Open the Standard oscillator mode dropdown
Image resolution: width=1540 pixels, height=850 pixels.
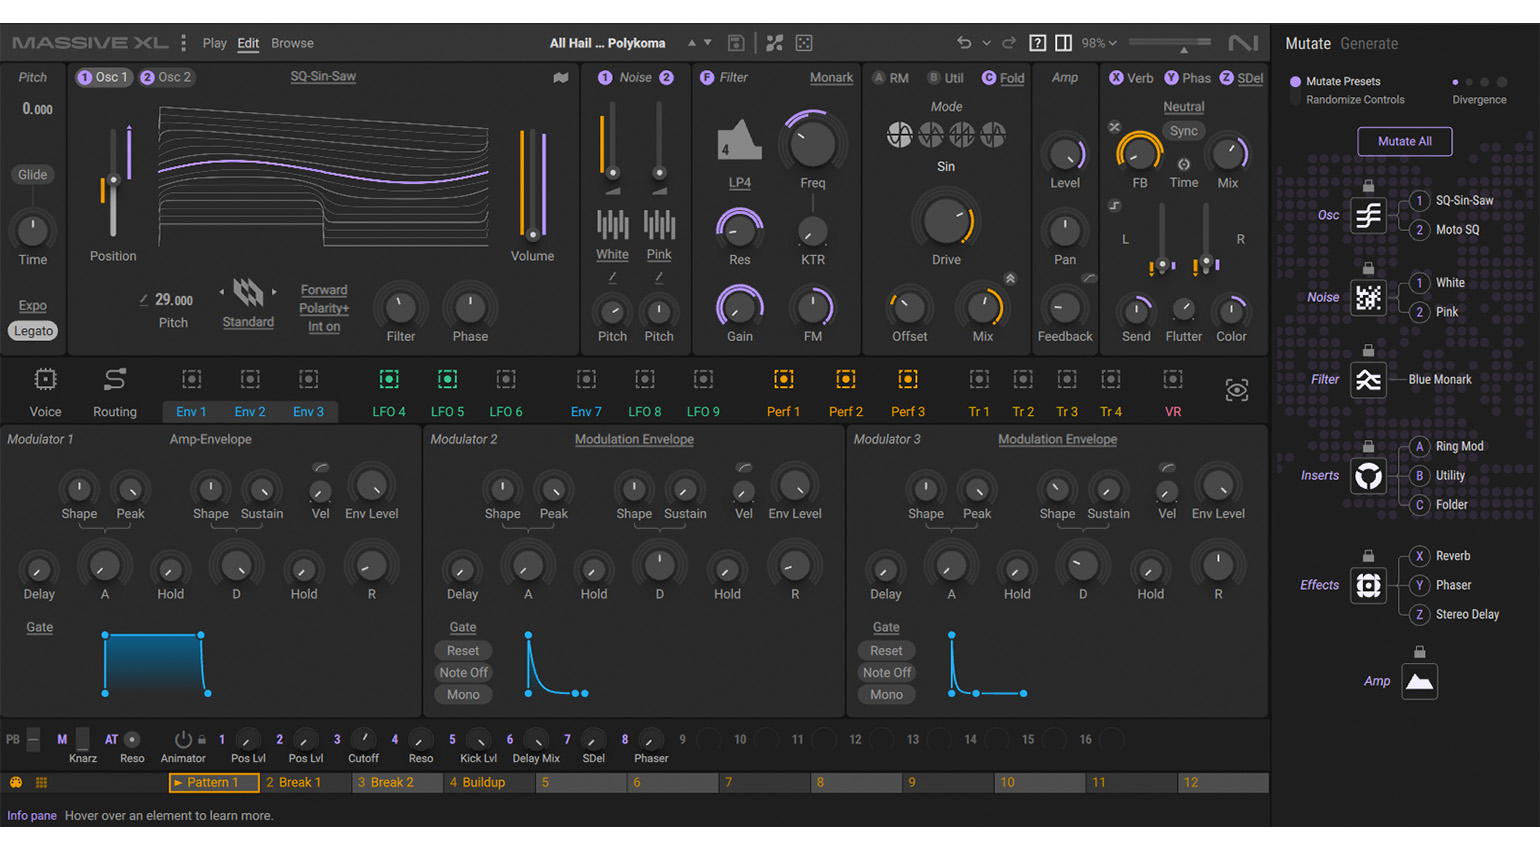coord(248,322)
